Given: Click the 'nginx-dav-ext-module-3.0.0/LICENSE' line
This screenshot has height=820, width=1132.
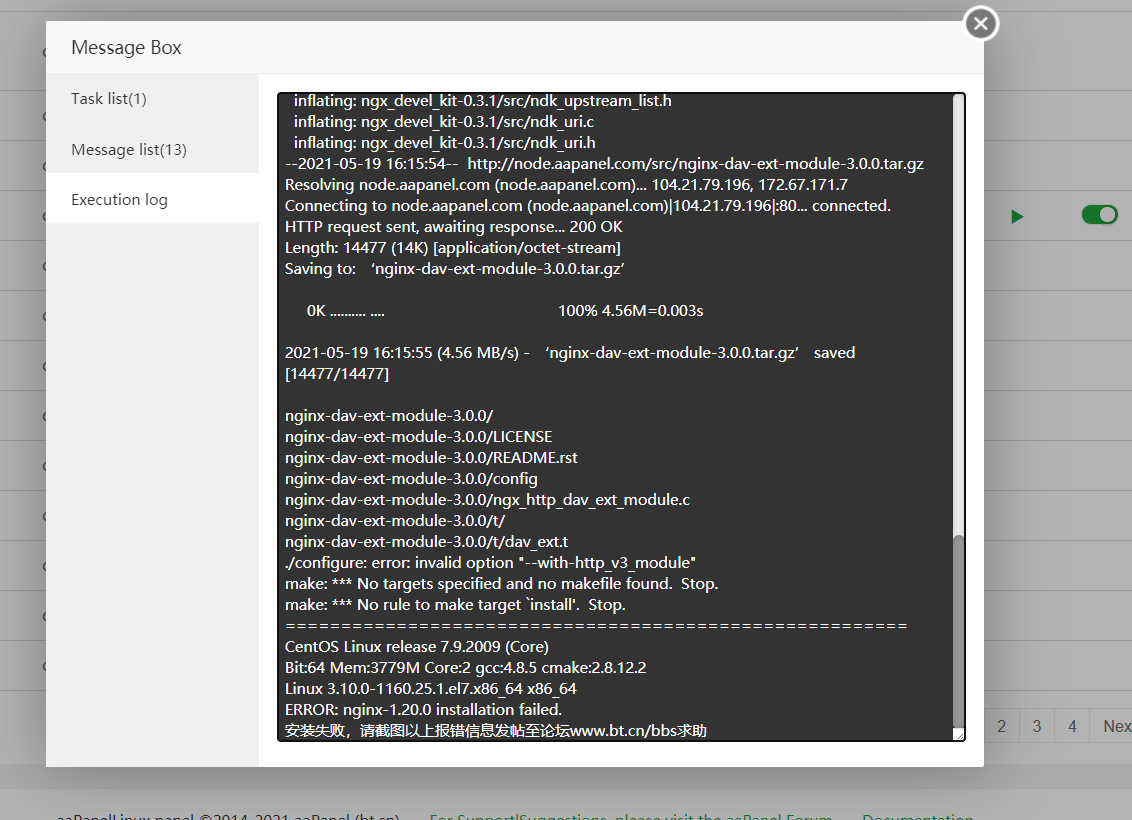Looking at the screenshot, I should (x=418, y=437).
